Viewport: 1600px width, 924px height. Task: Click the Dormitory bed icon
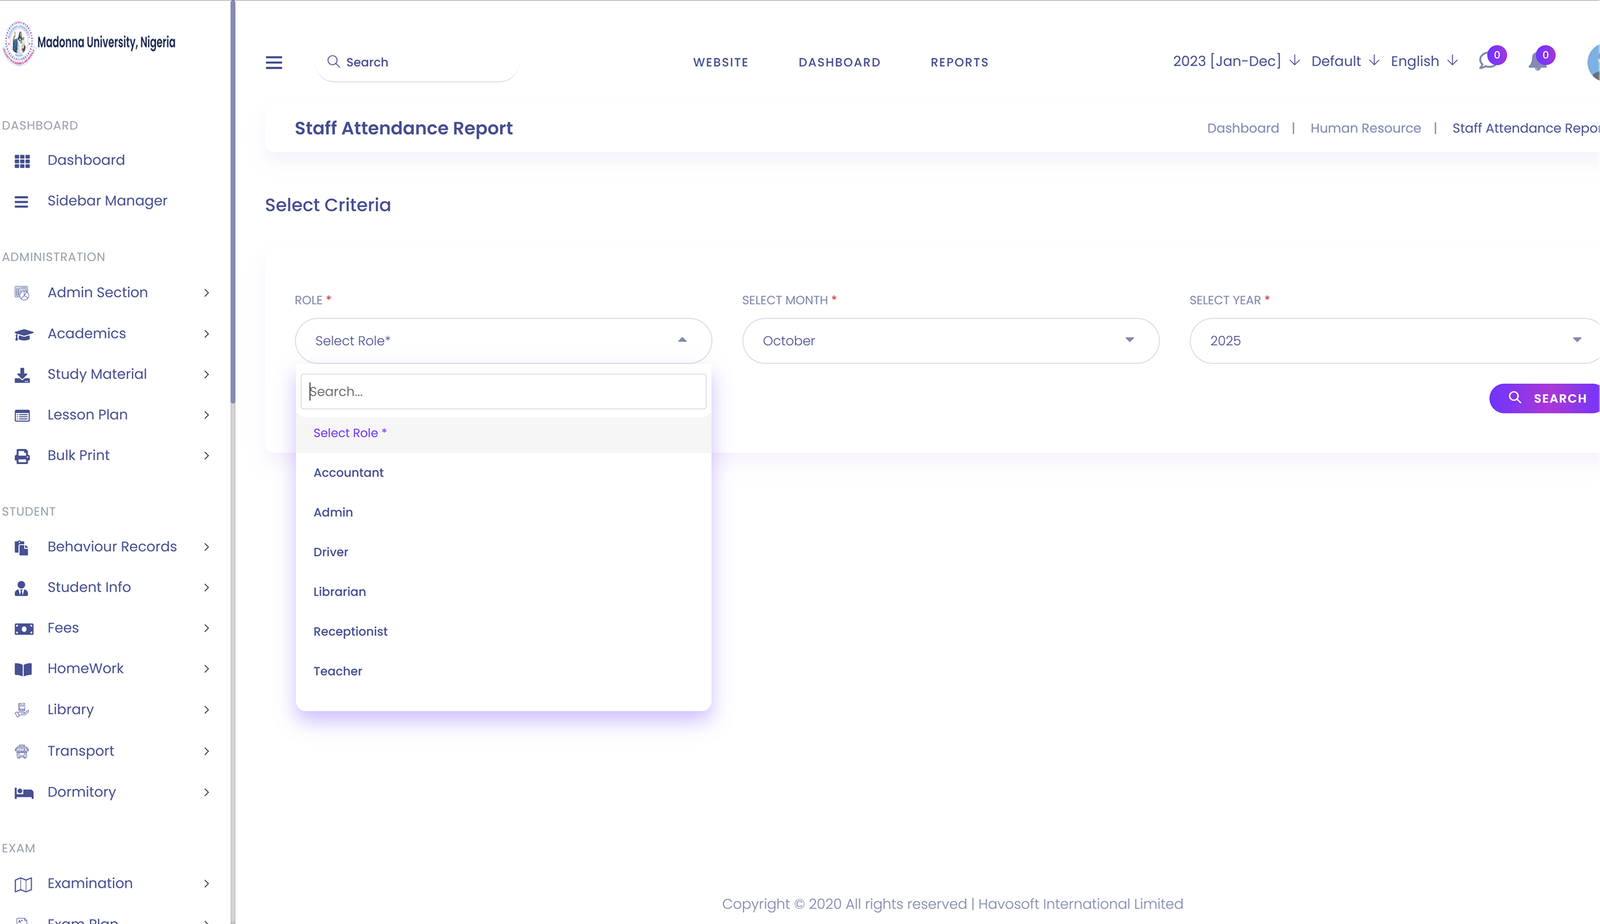point(23,792)
